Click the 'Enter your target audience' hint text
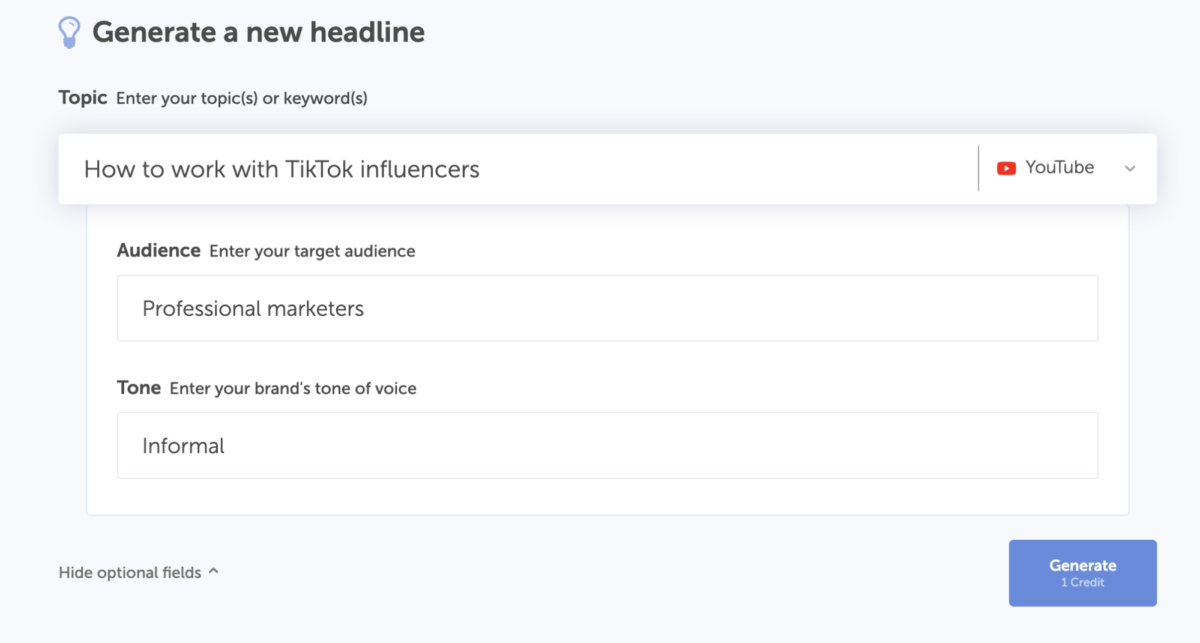This screenshot has width=1200, height=643. (312, 252)
